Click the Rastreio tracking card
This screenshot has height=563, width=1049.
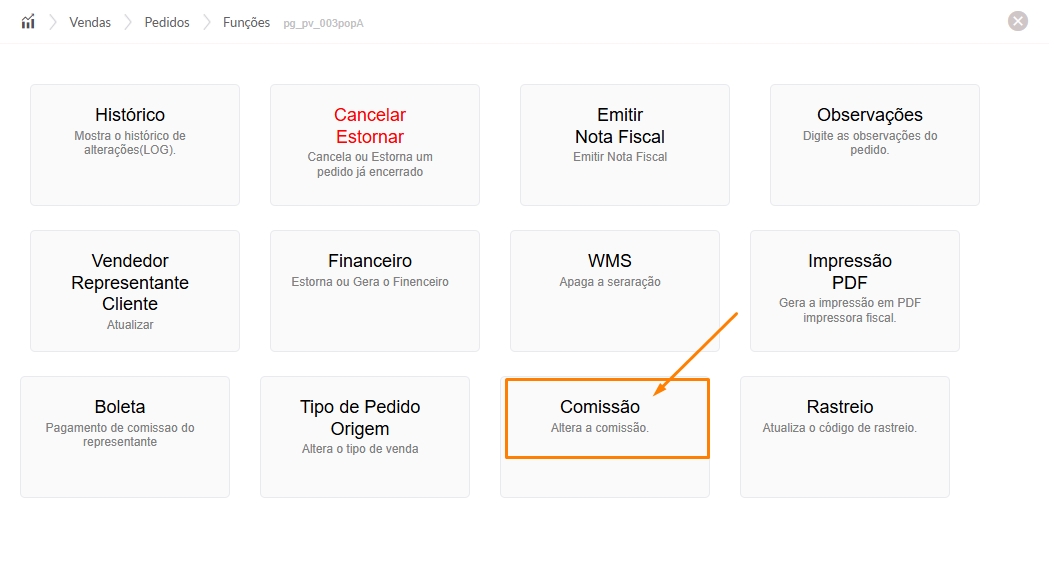pos(845,437)
